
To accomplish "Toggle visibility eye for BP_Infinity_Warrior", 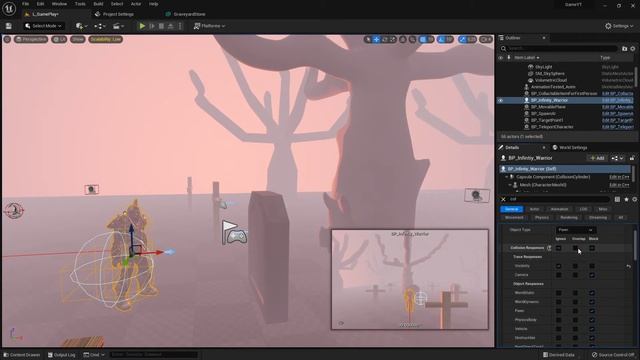I will 501,100.
